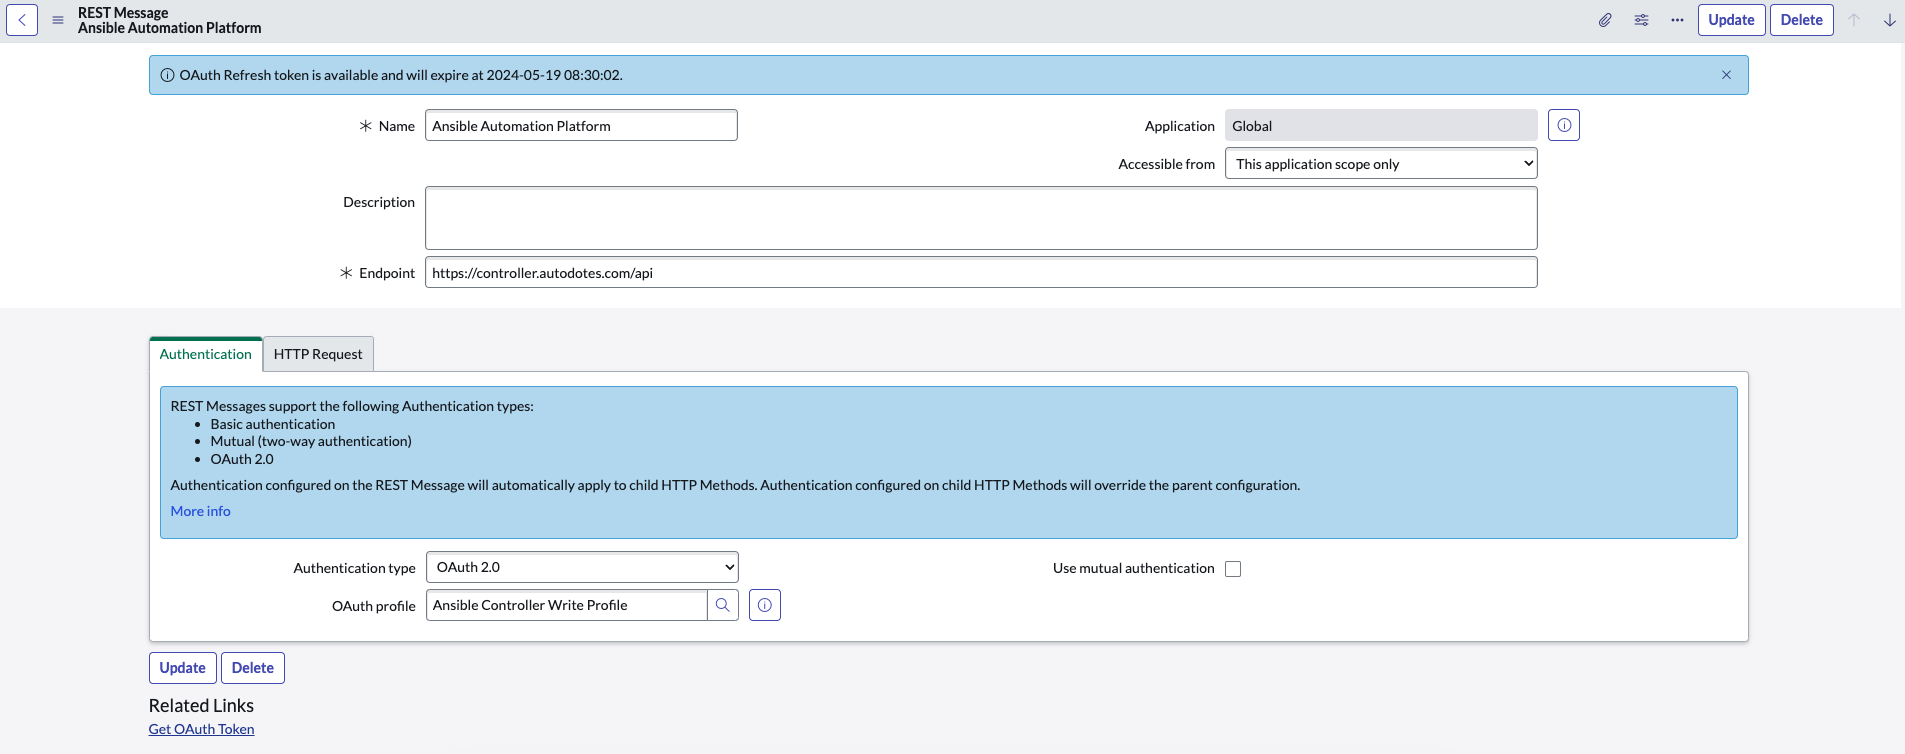Toggle Use mutual authentication checkbox
This screenshot has width=1905, height=754.
click(1233, 569)
